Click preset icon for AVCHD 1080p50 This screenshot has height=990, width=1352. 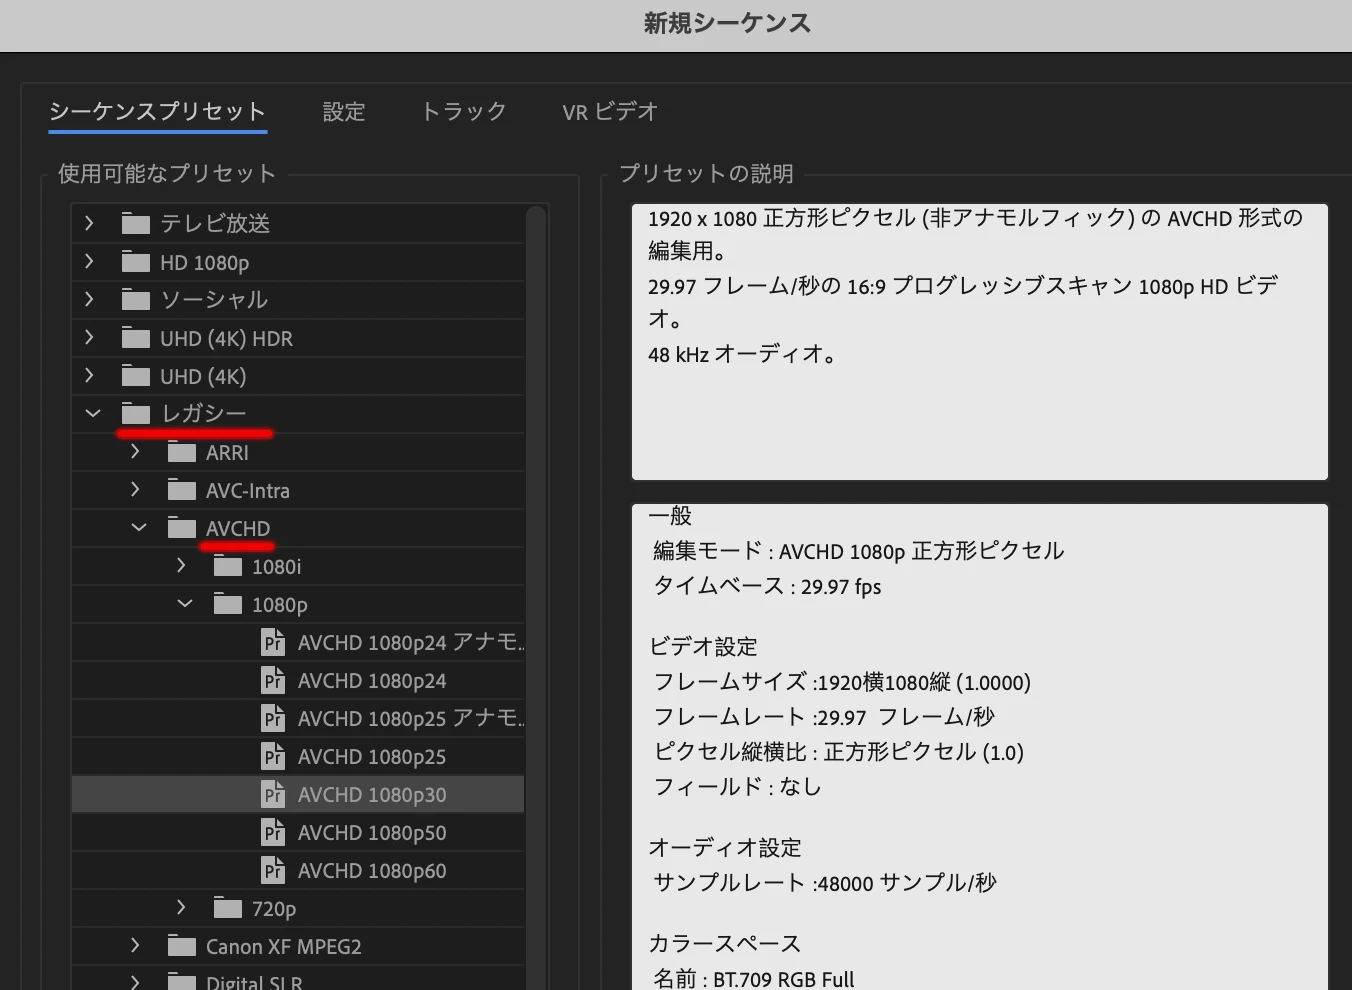[x=273, y=832]
